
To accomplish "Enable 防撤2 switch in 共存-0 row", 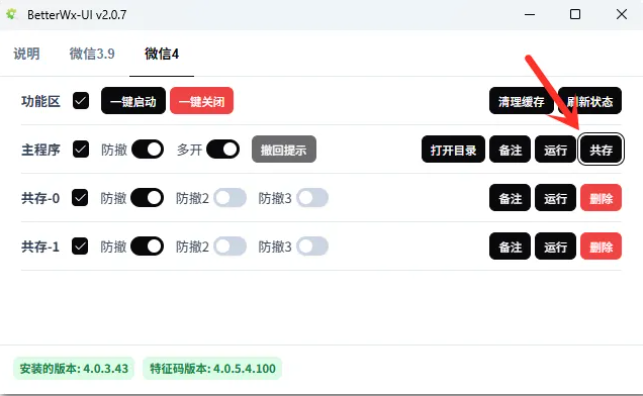I will [230, 198].
